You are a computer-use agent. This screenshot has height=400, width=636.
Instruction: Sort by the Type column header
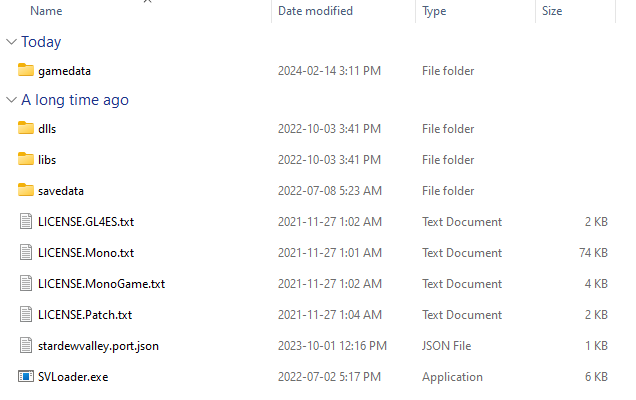click(434, 11)
